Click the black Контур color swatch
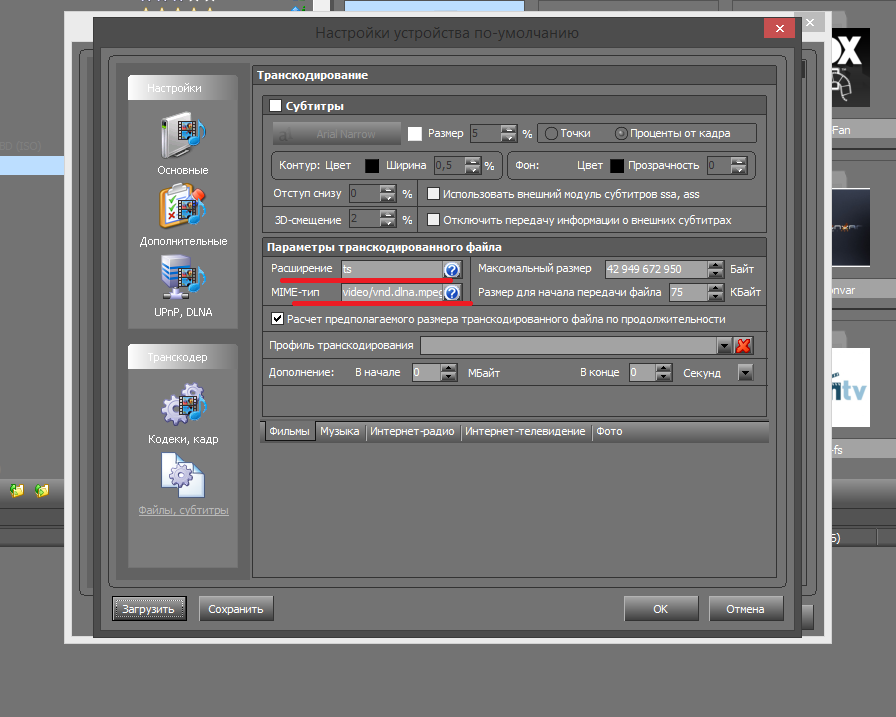Image resolution: width=896 pixels, height=717 pixels. point(371,165)
